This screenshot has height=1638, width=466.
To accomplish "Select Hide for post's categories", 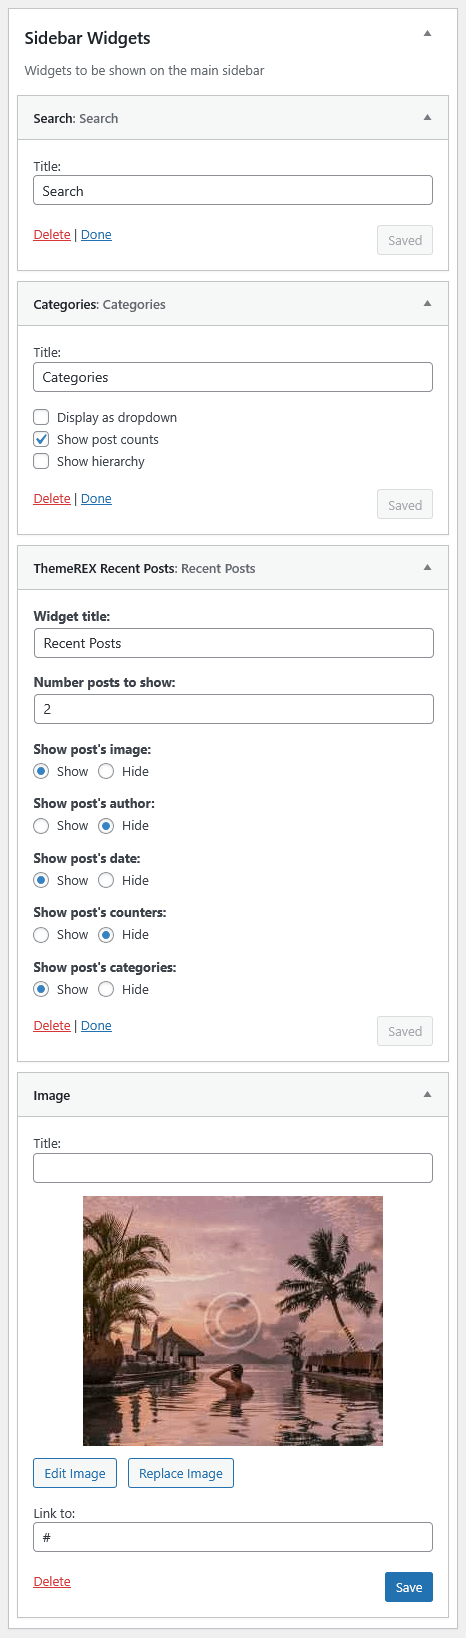I will click(106, 989).
